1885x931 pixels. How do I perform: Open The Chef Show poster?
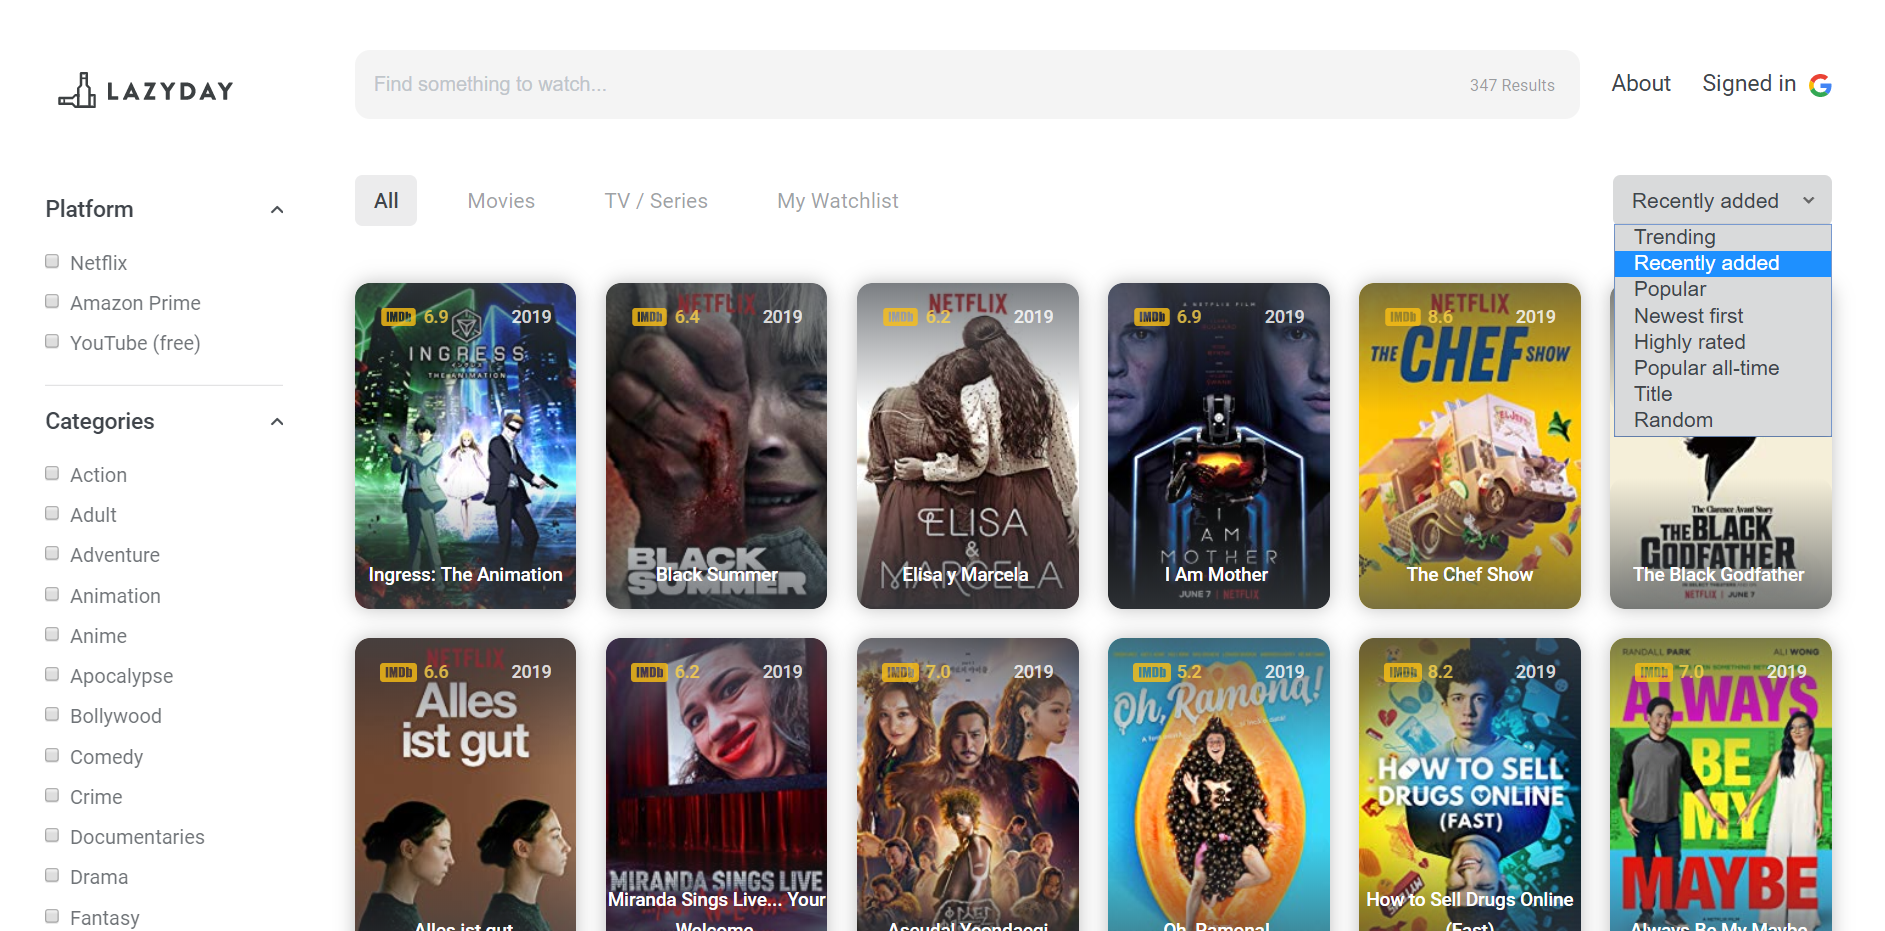1470,446
